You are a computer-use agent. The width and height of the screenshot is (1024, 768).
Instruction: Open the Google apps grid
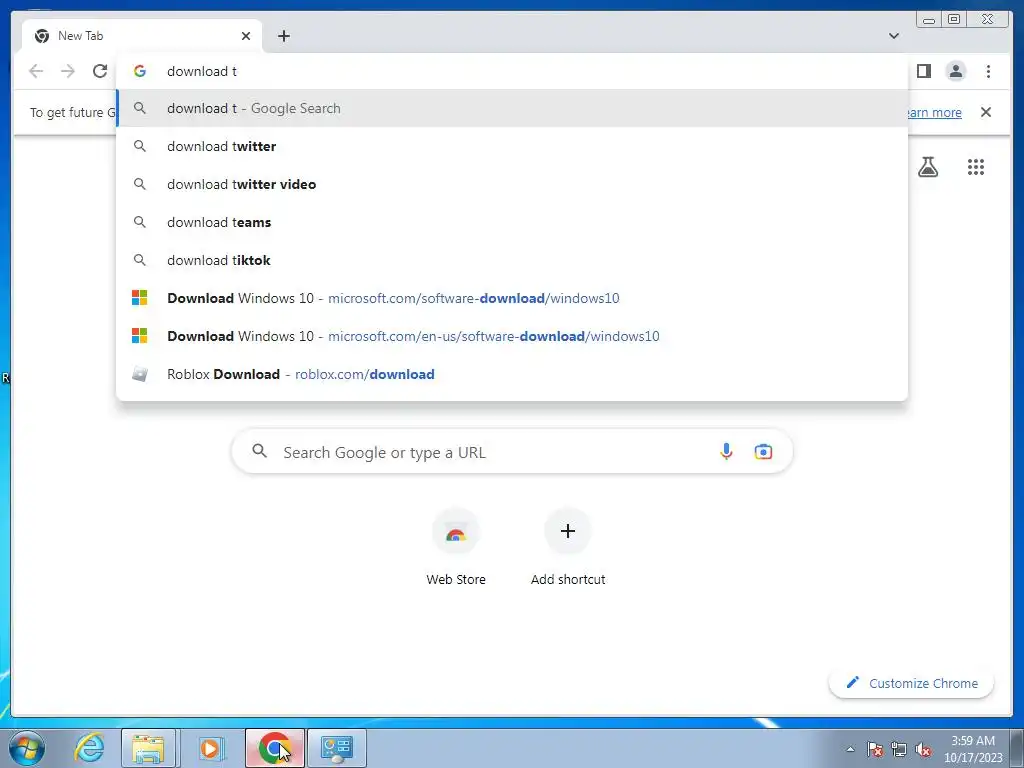pyautogui.click(x=976, y=167)
